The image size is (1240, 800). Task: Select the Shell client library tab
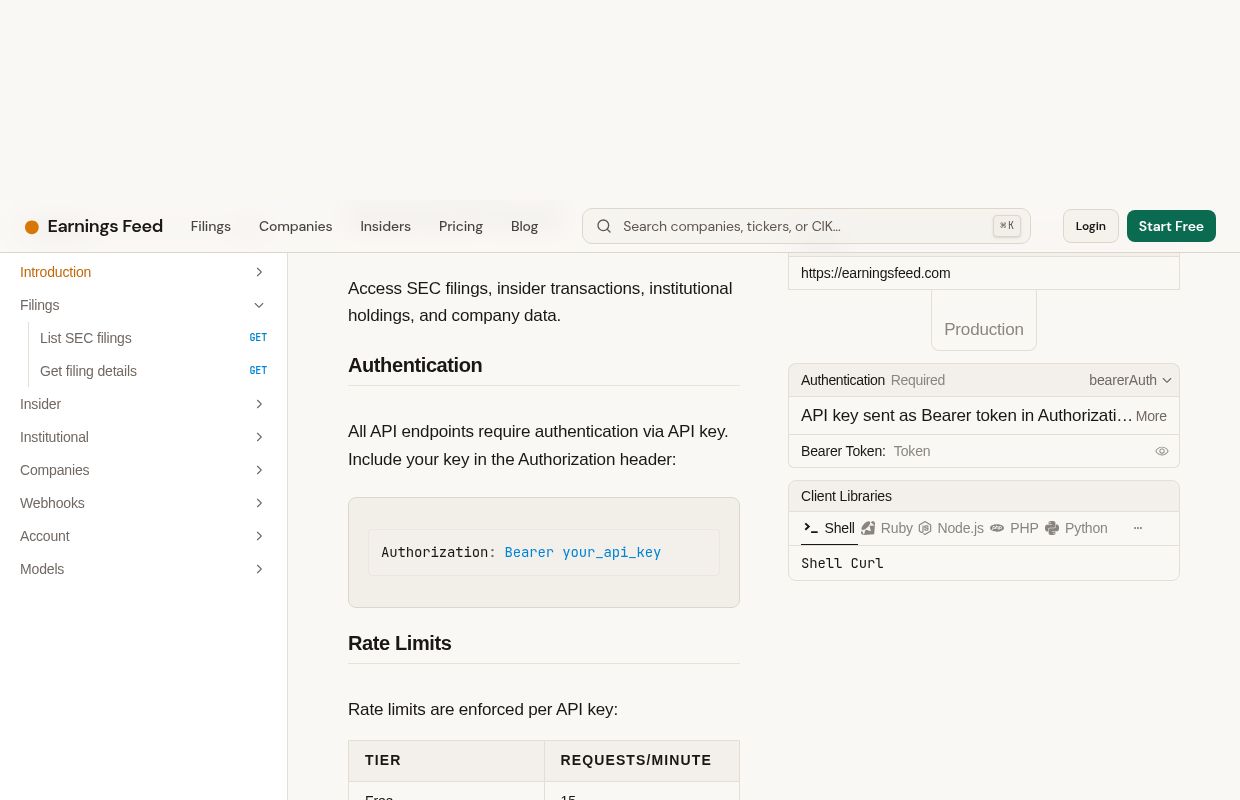(x=829, y=528)
